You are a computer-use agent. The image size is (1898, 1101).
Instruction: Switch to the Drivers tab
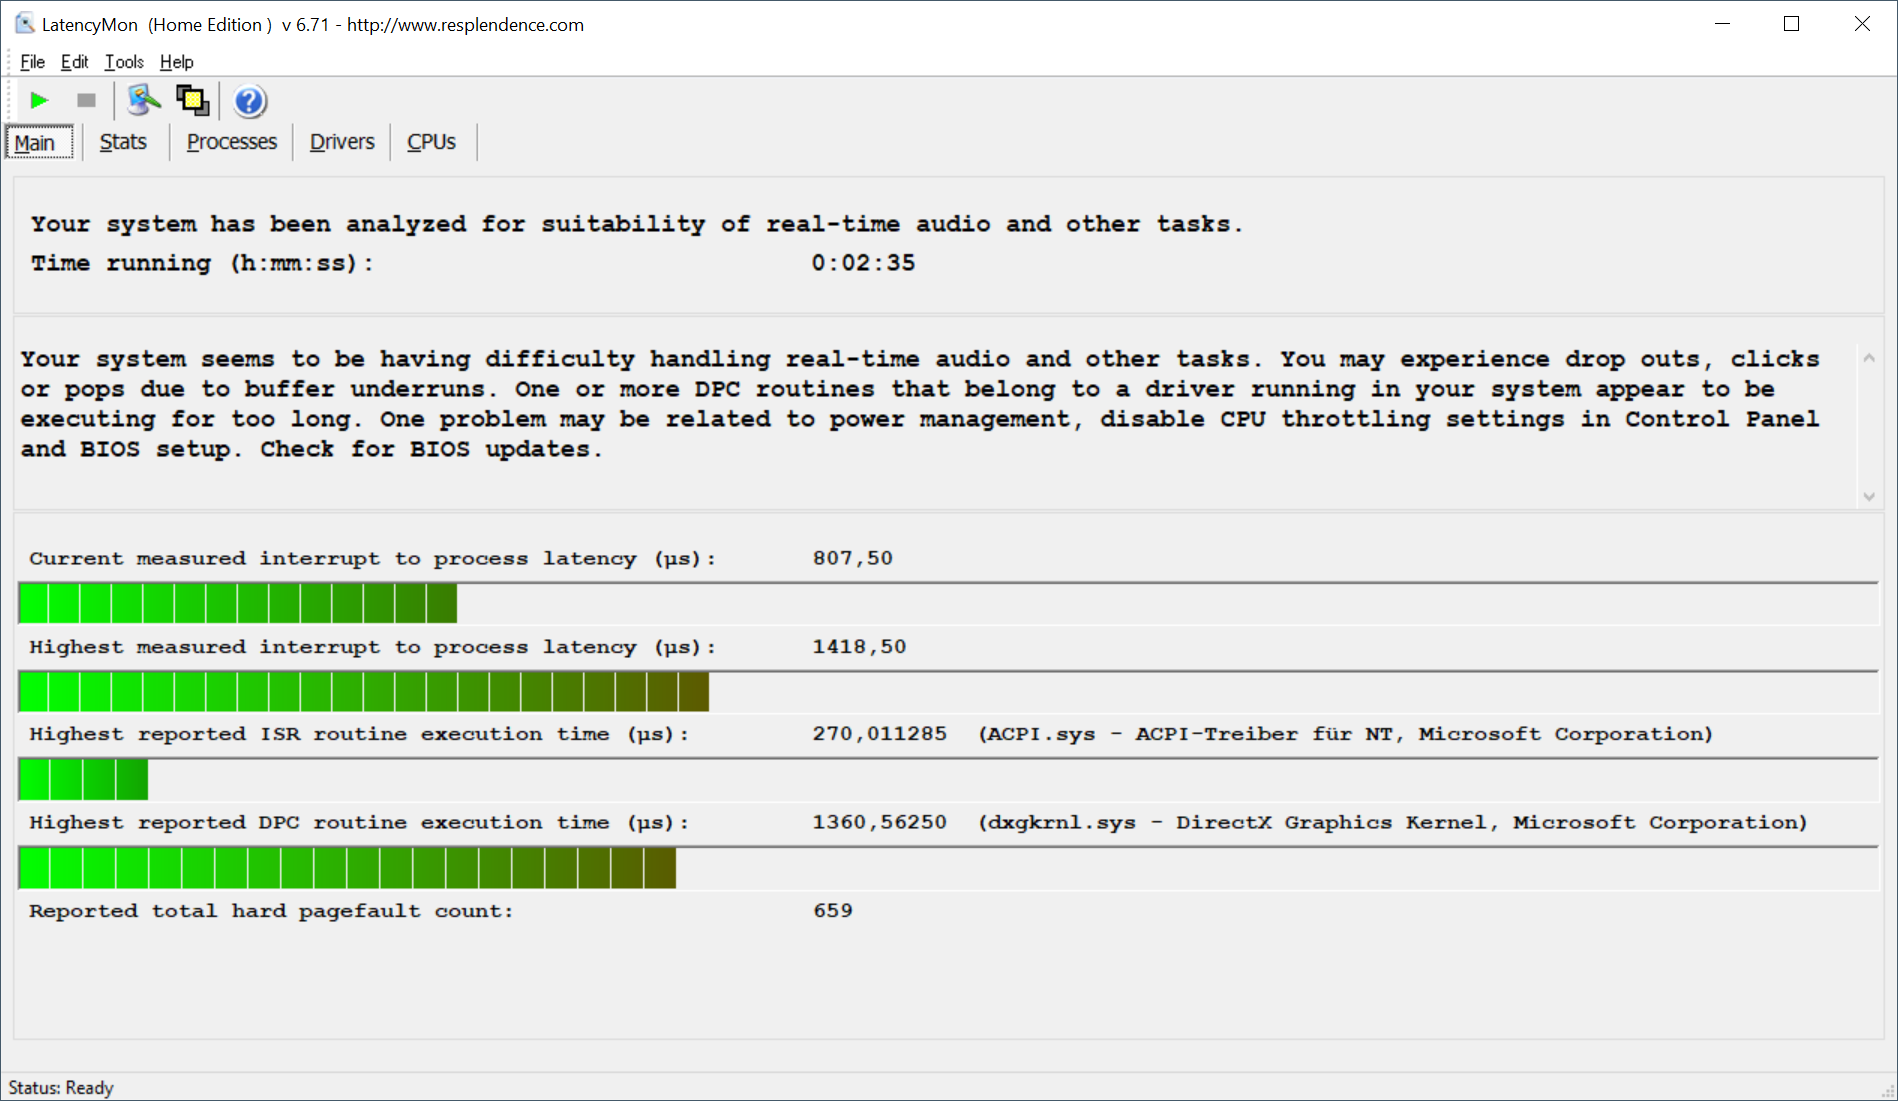pos(342,142)
